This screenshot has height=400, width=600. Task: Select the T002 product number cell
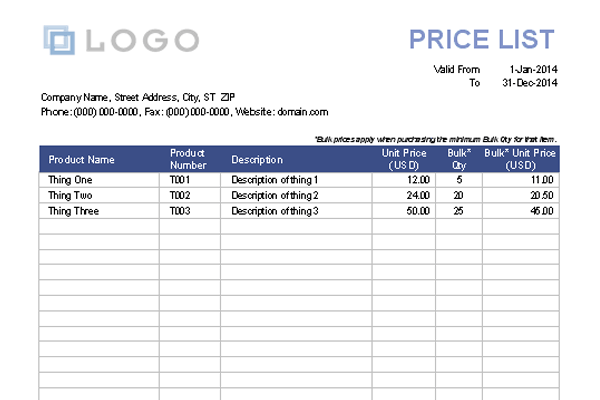[x=180, y=195]
